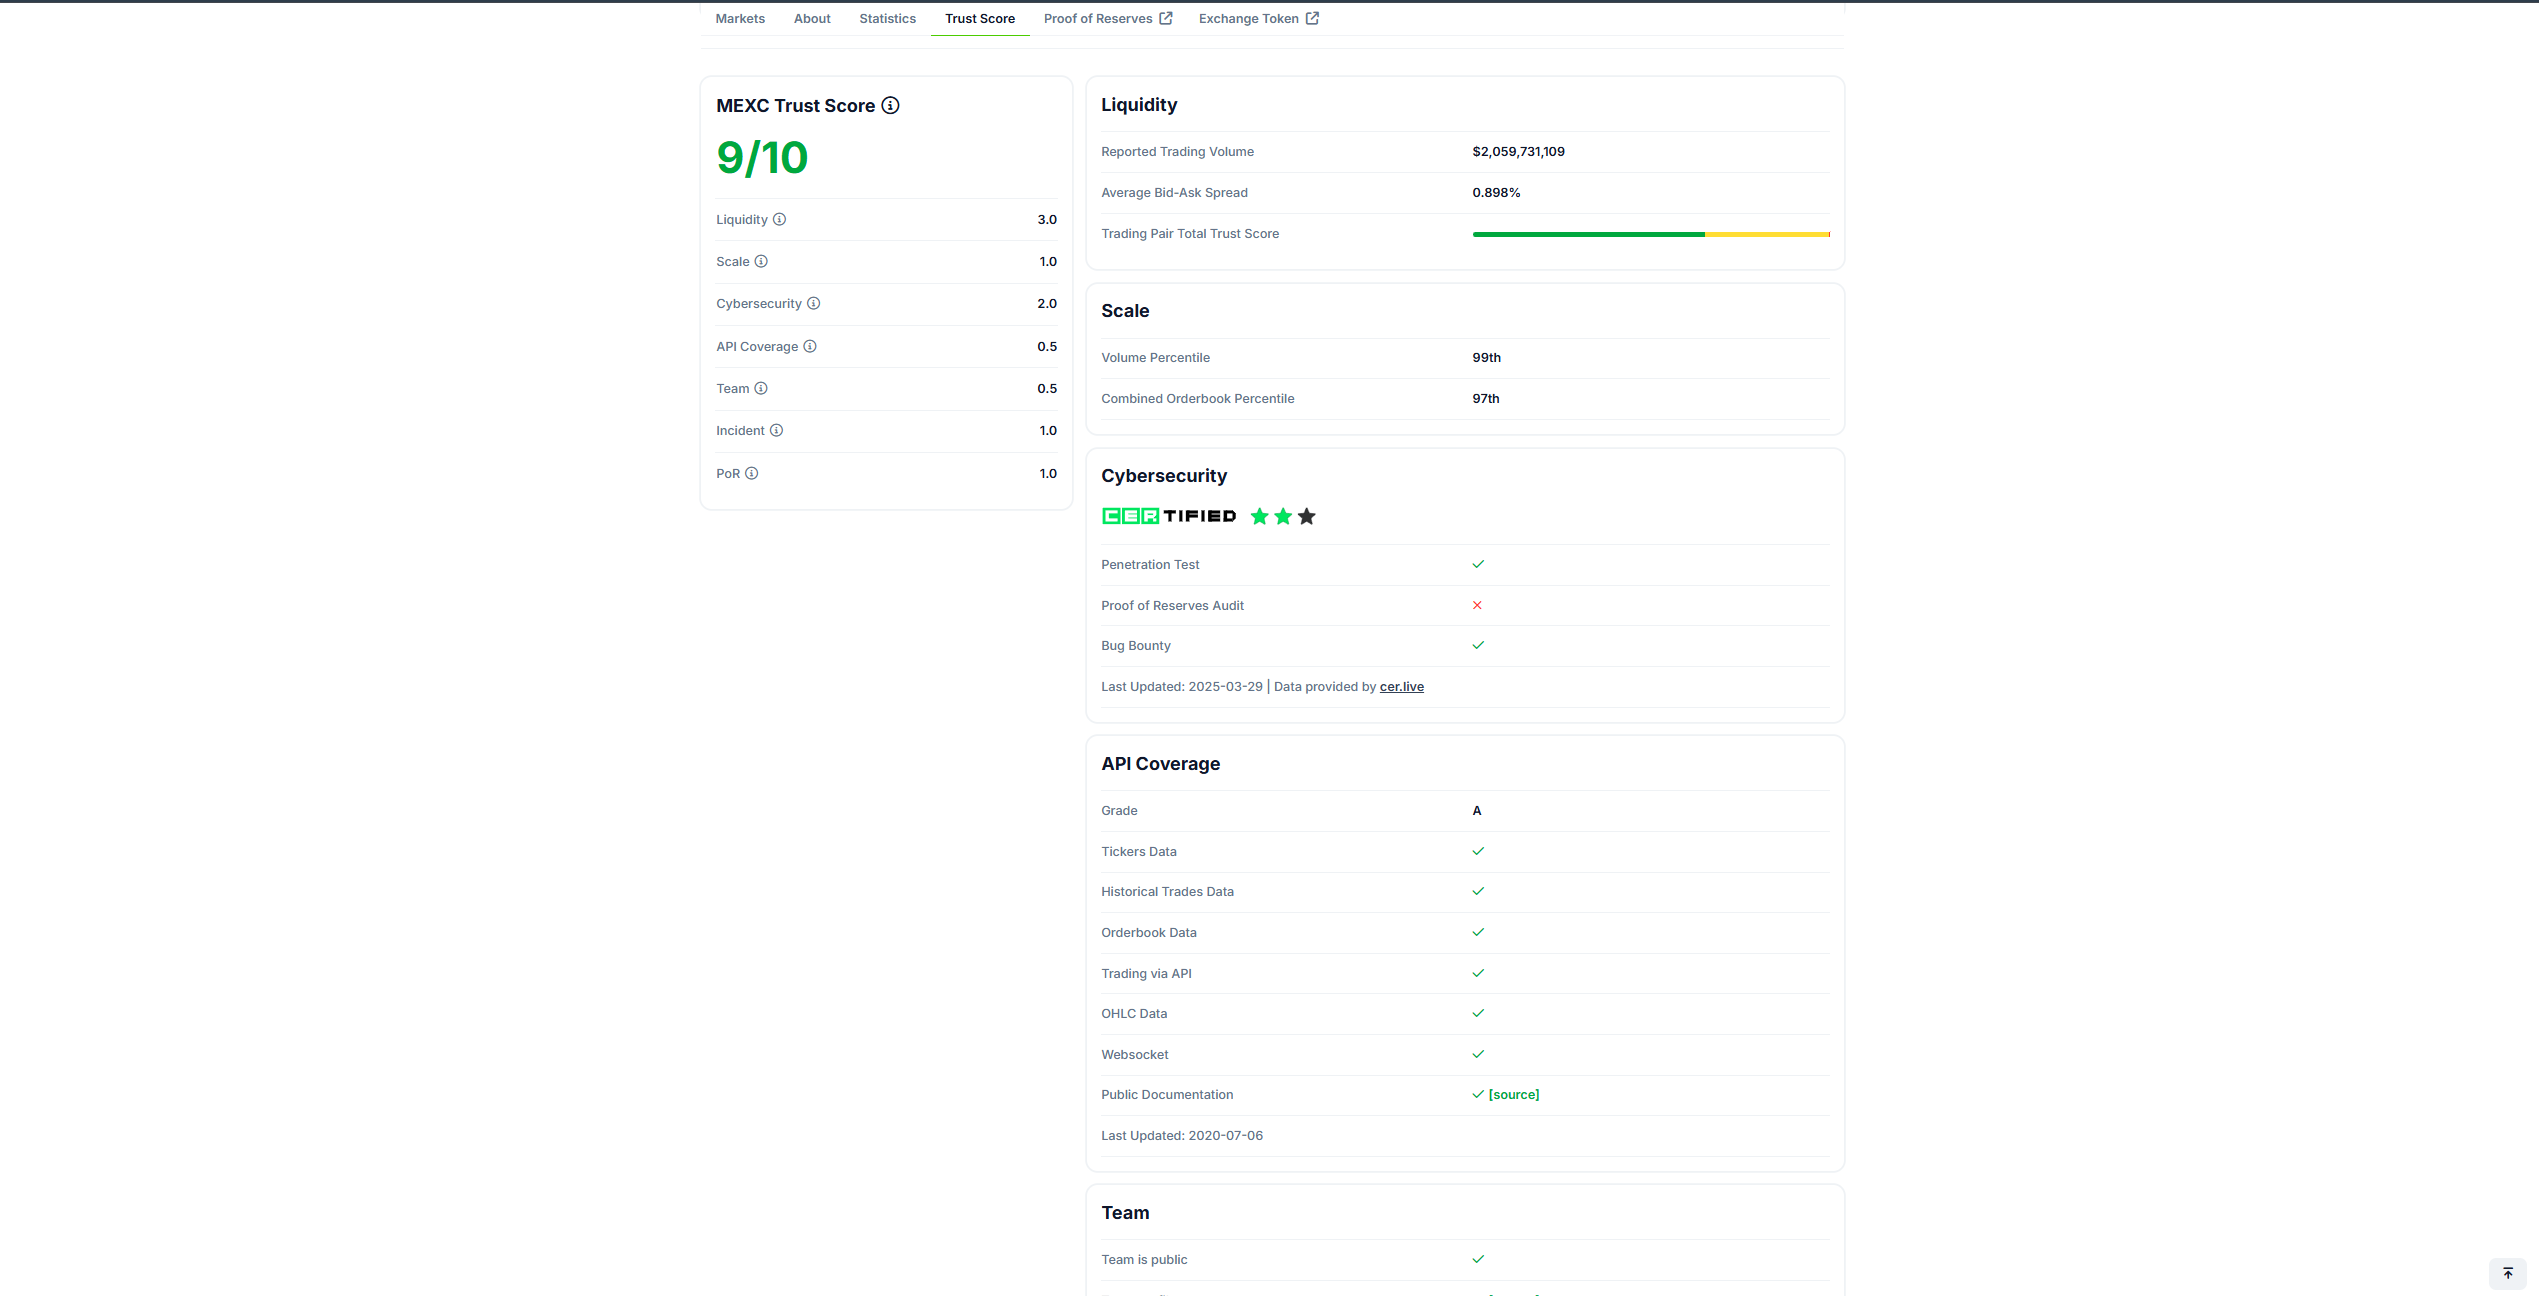Screen dimensions: 2539x1296
Task: Click the info icon beside Team score
Action: 761,388
